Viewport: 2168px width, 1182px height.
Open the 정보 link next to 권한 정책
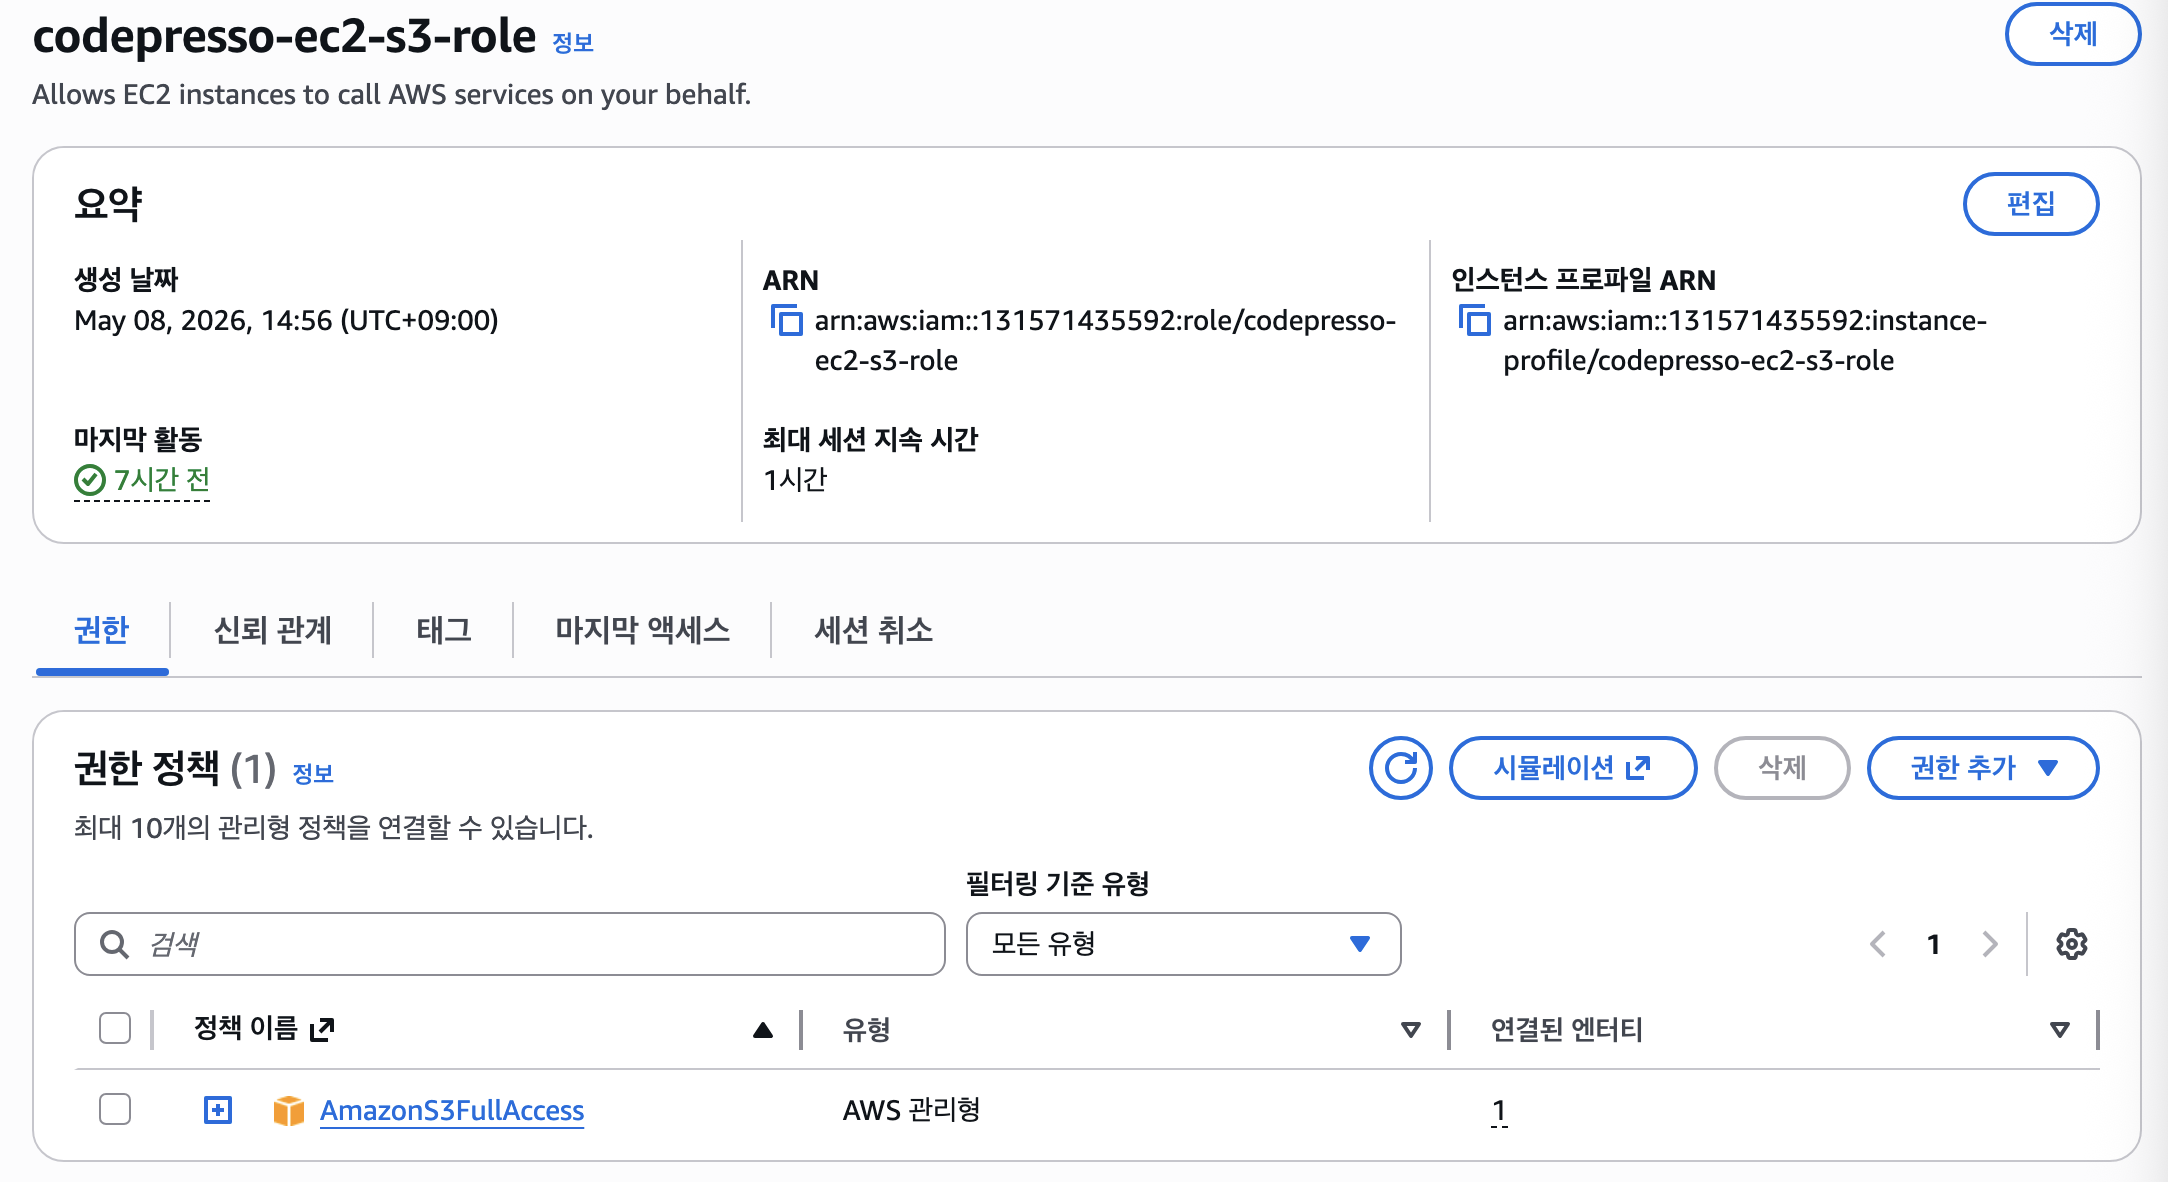pos(313,773)
